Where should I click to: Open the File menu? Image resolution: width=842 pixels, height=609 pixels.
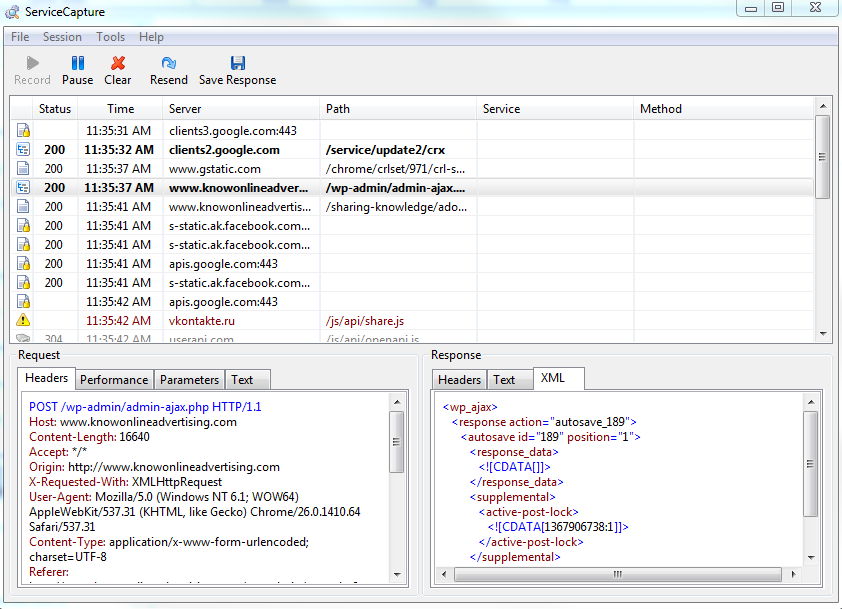coord(20,37)
